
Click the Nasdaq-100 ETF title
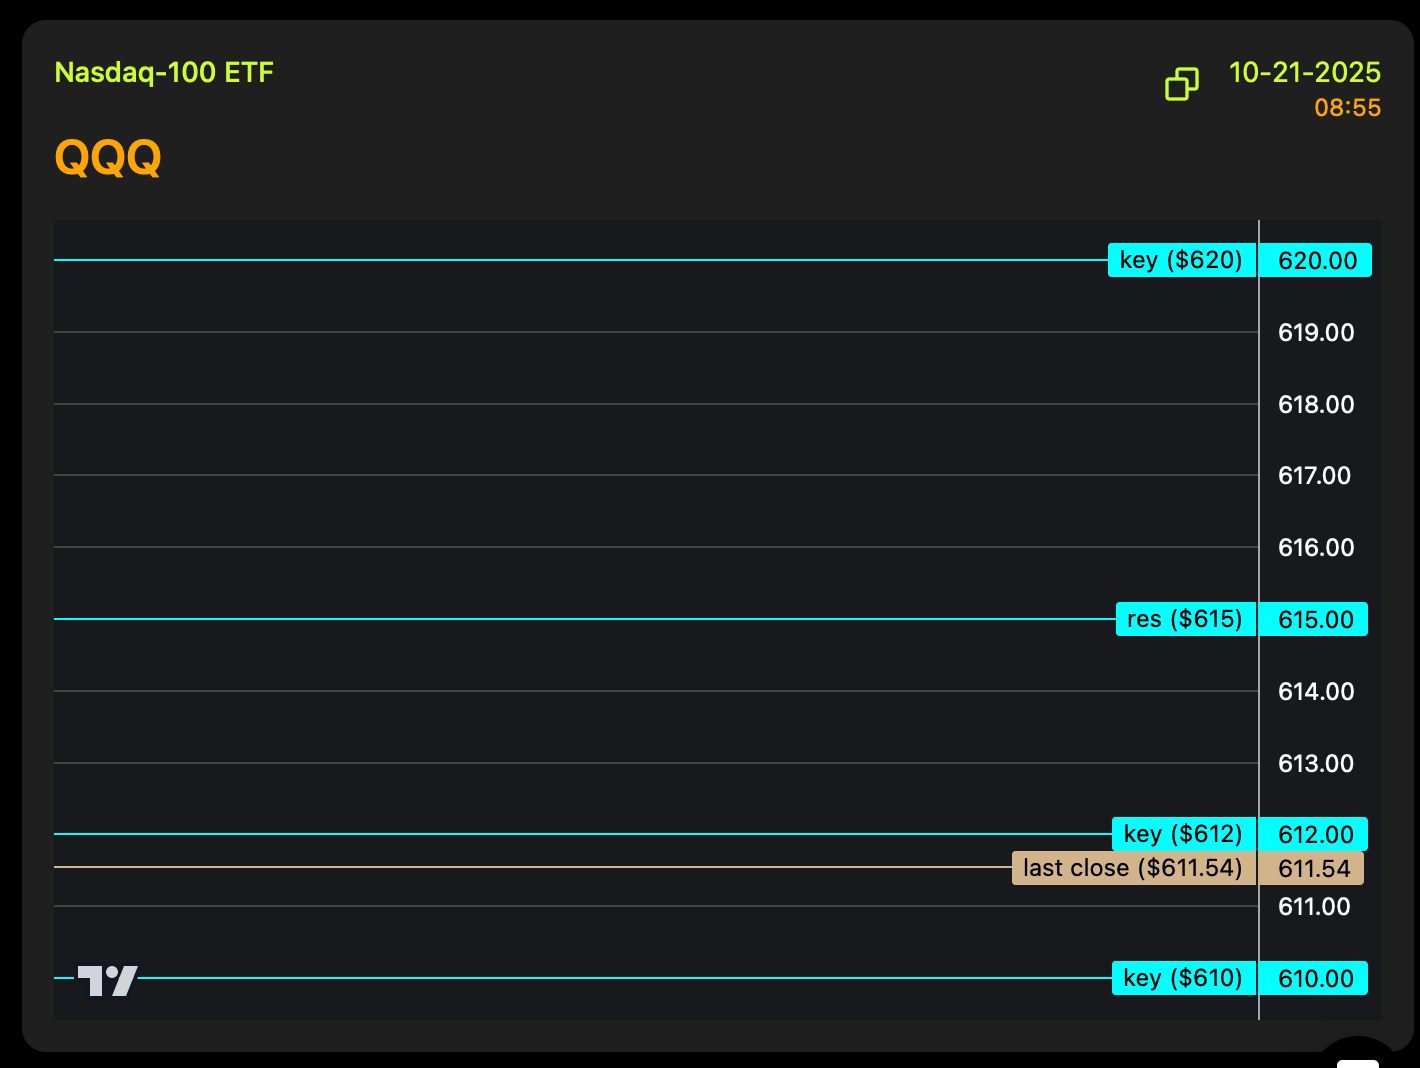tap(164, 72)
